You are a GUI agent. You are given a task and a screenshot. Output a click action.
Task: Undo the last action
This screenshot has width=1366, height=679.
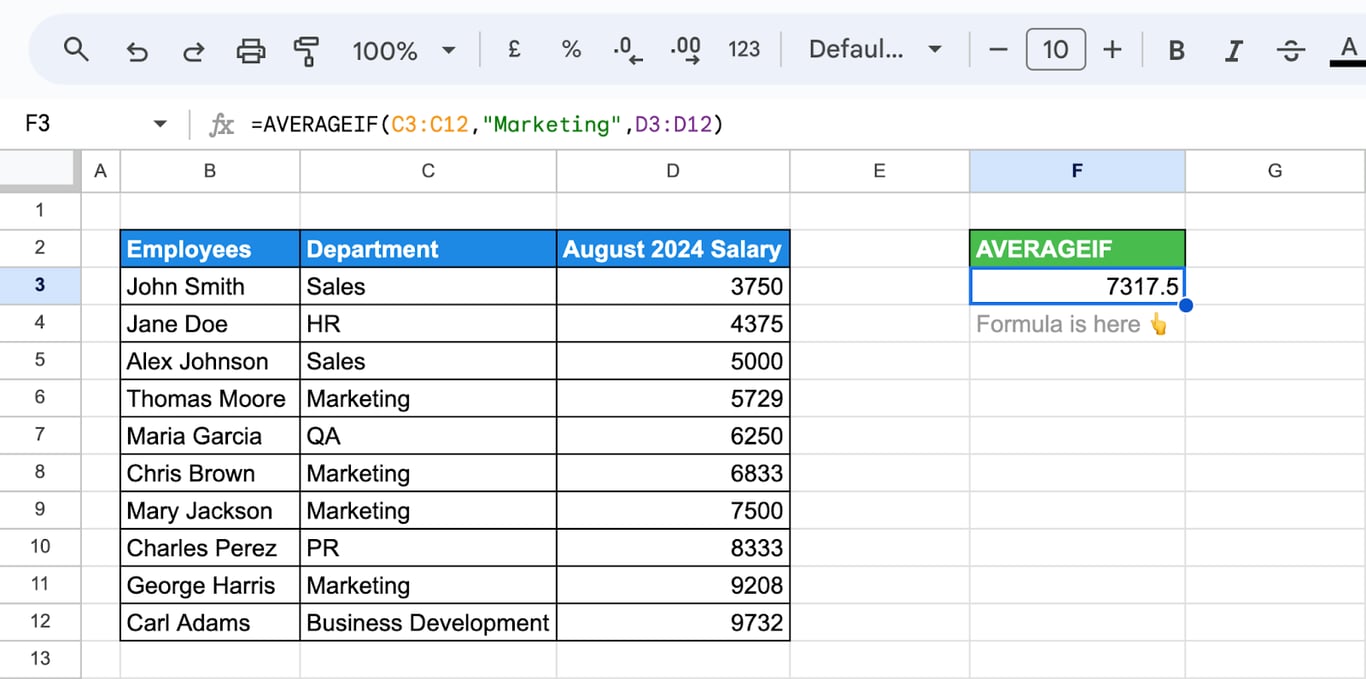point(137,50)
